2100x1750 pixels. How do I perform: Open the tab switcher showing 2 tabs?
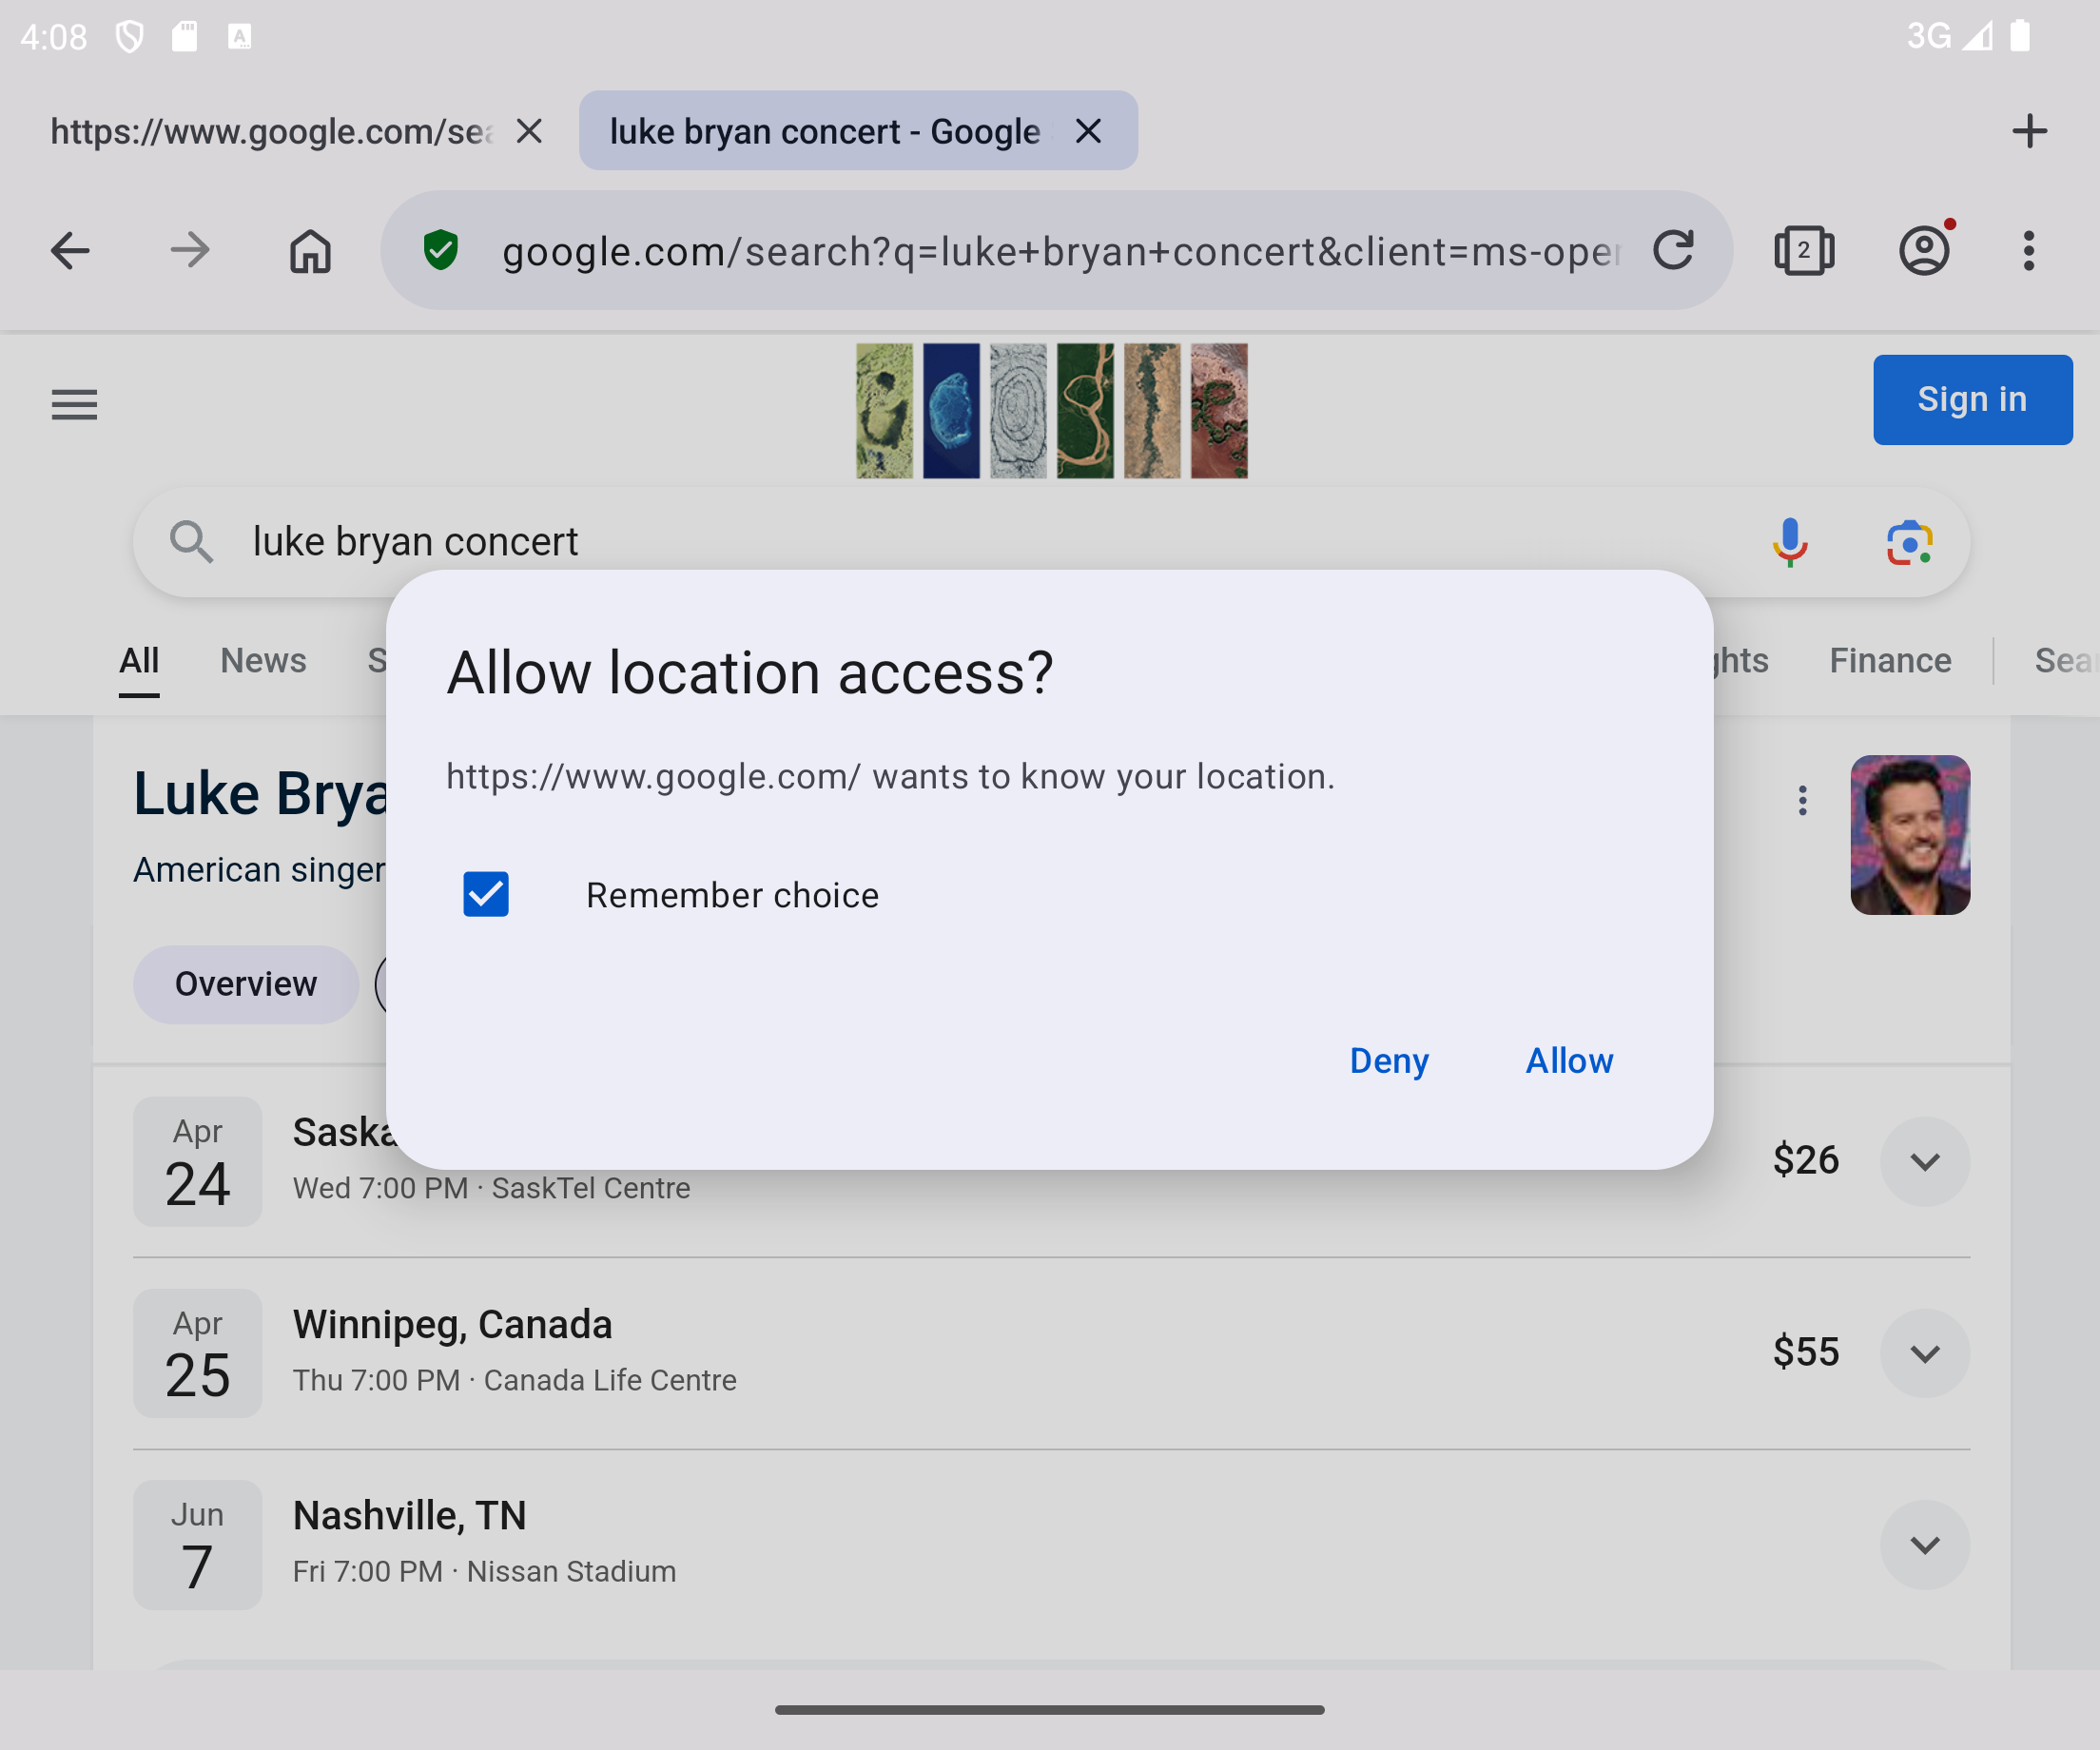click(1804, 250)
